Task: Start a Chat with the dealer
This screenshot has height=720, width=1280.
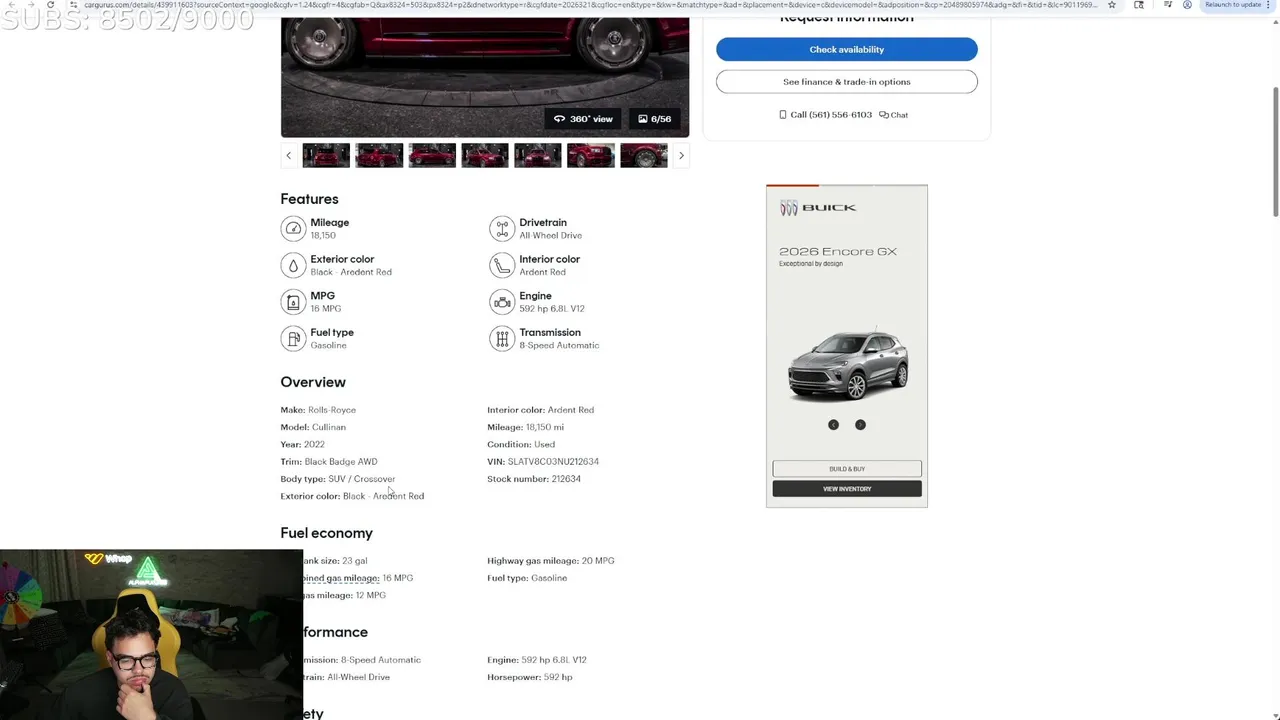Action: tap(894, 115)
